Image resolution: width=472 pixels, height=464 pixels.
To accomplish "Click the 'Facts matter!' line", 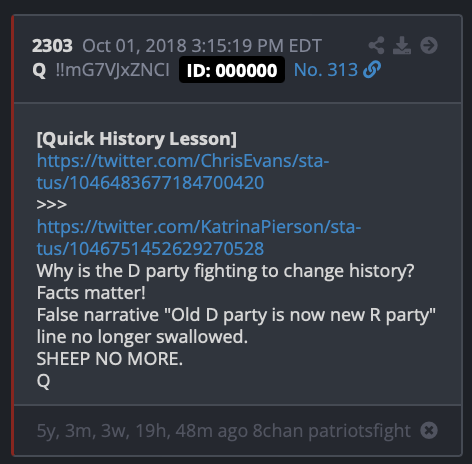I will [91, 293].
